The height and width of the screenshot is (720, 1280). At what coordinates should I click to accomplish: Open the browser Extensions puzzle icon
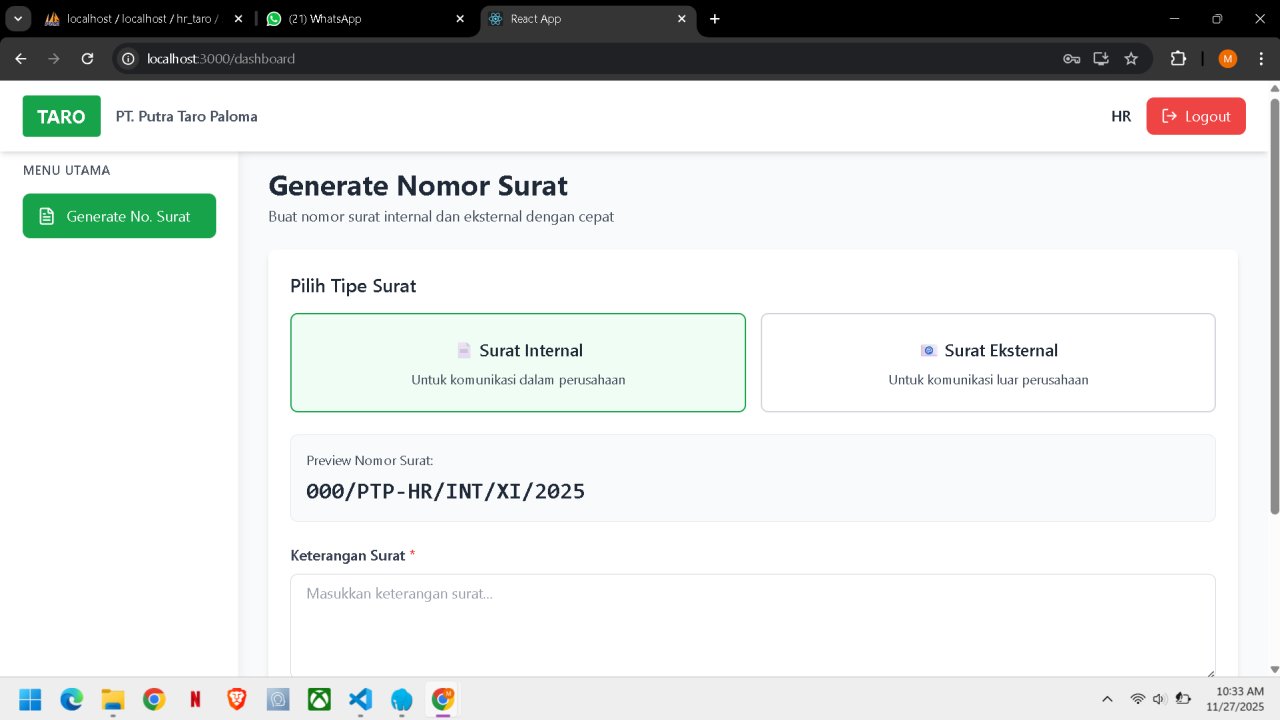1178,59
